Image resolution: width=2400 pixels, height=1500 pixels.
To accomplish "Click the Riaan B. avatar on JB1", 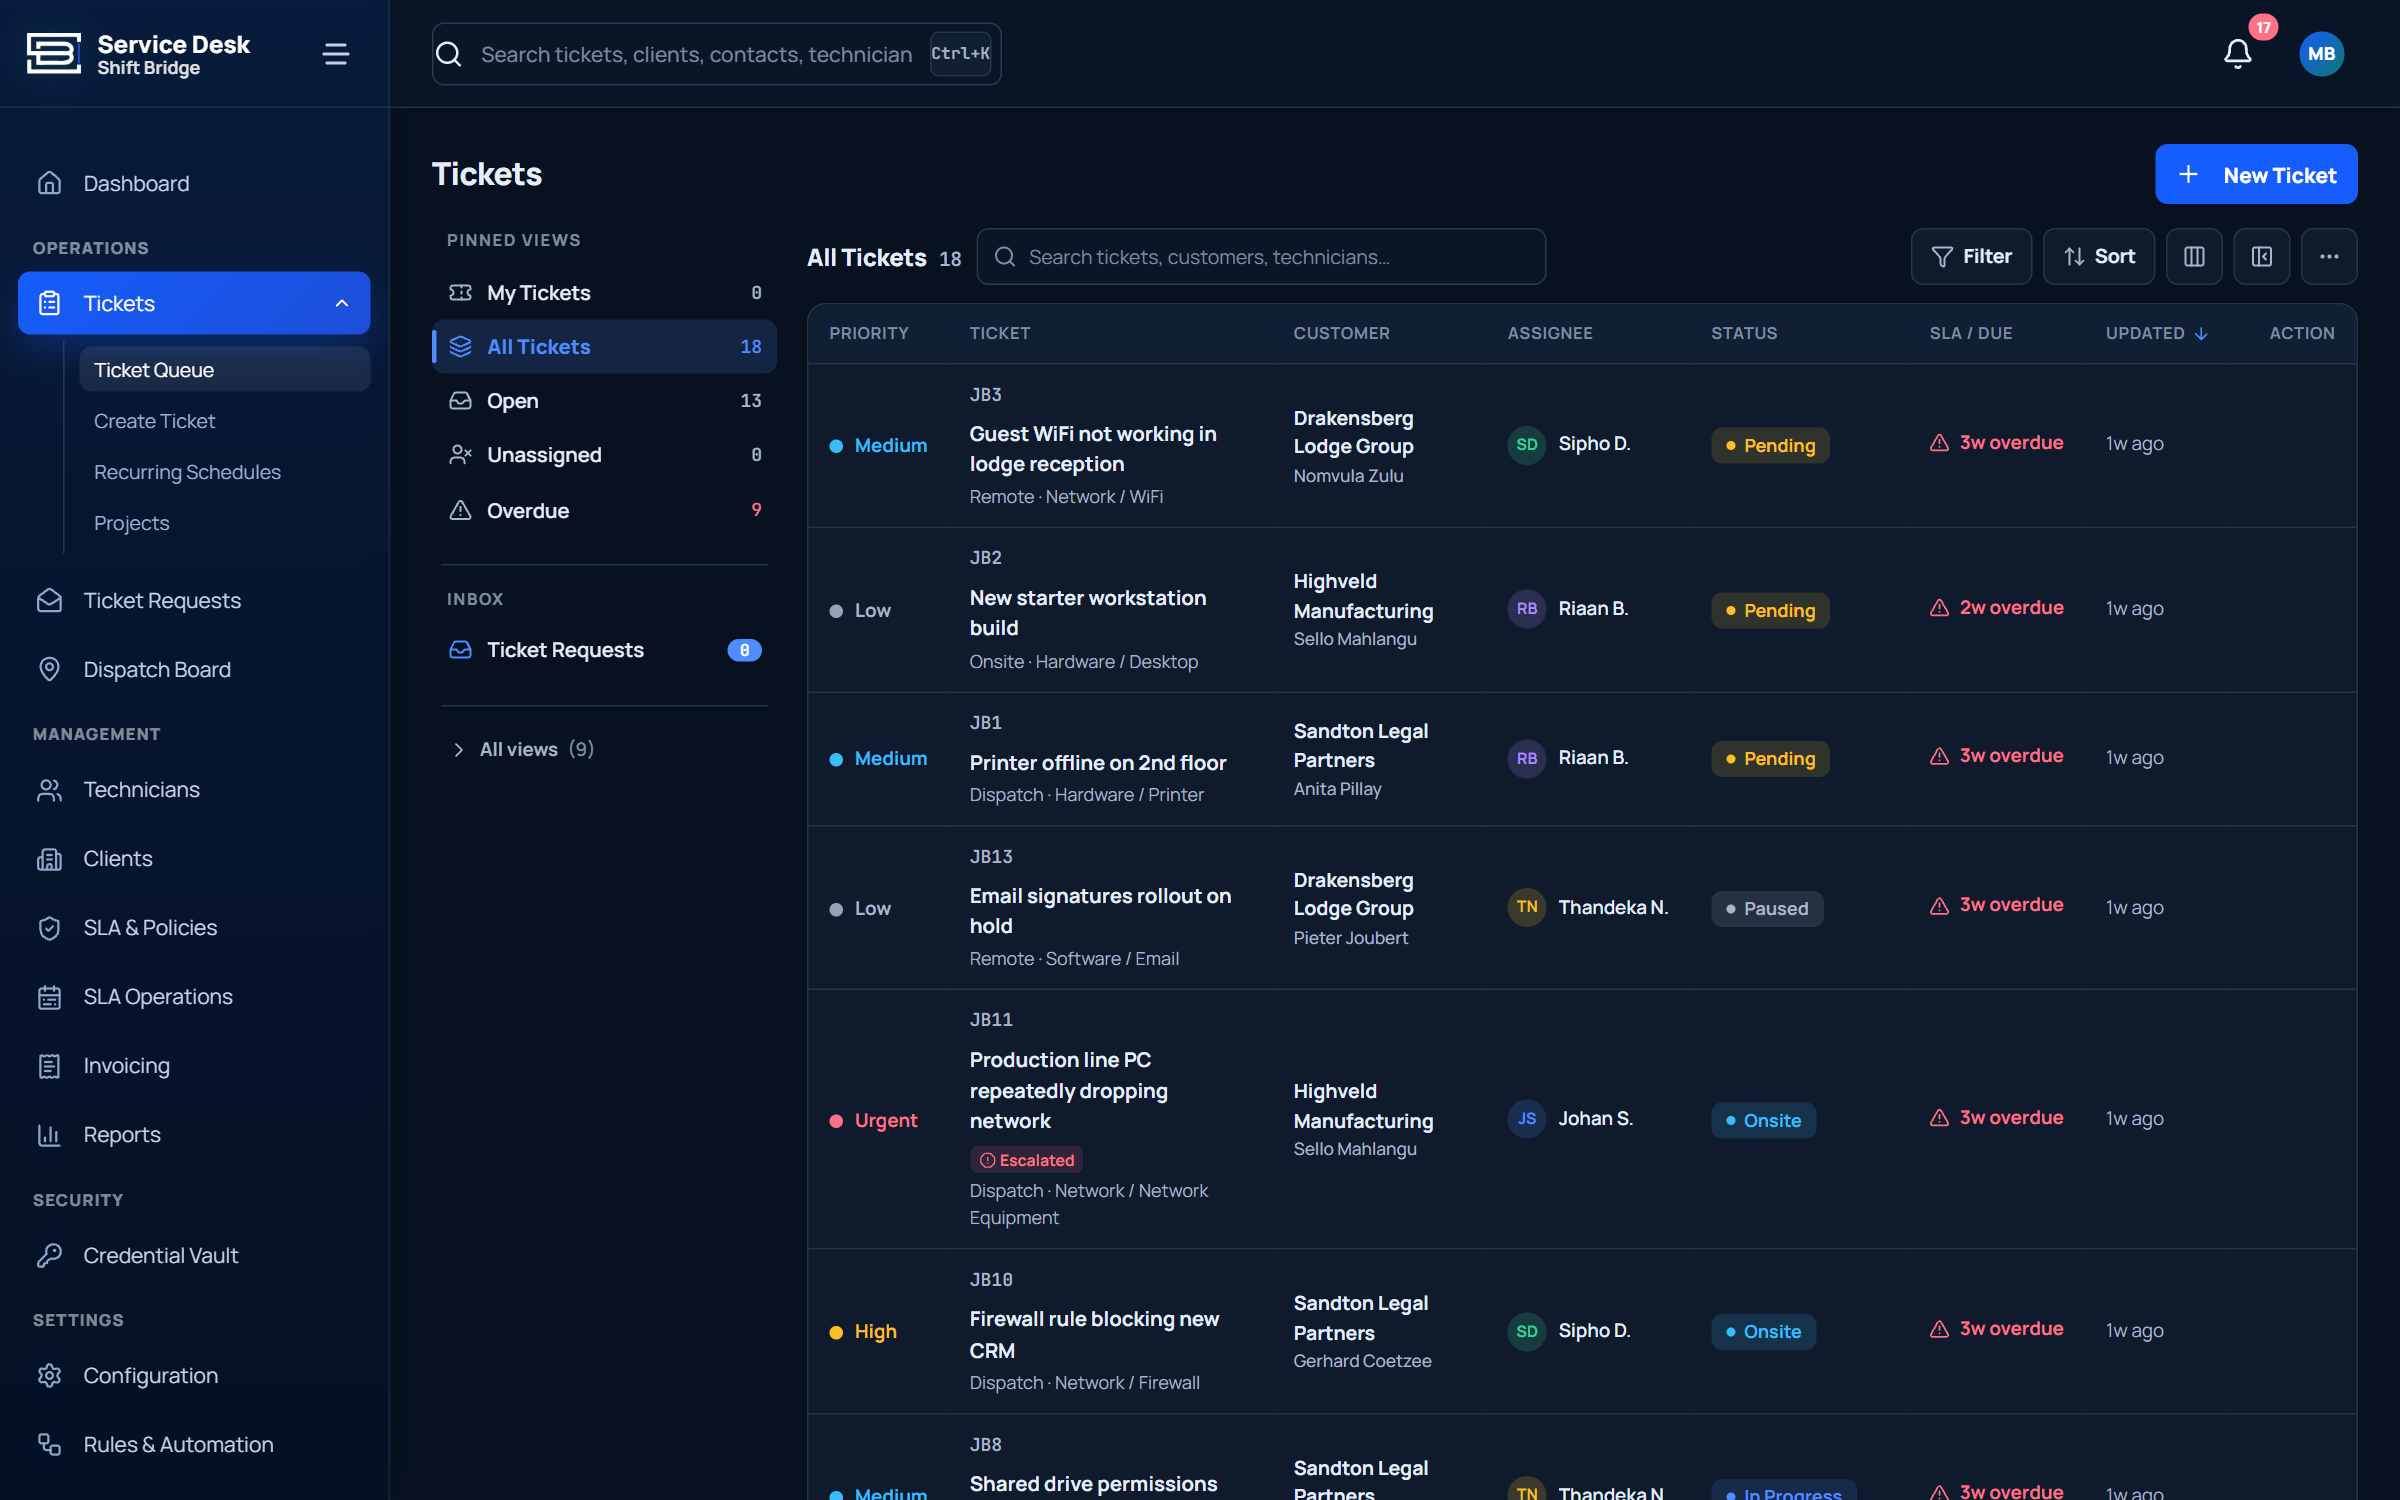I will point(1526,759).
